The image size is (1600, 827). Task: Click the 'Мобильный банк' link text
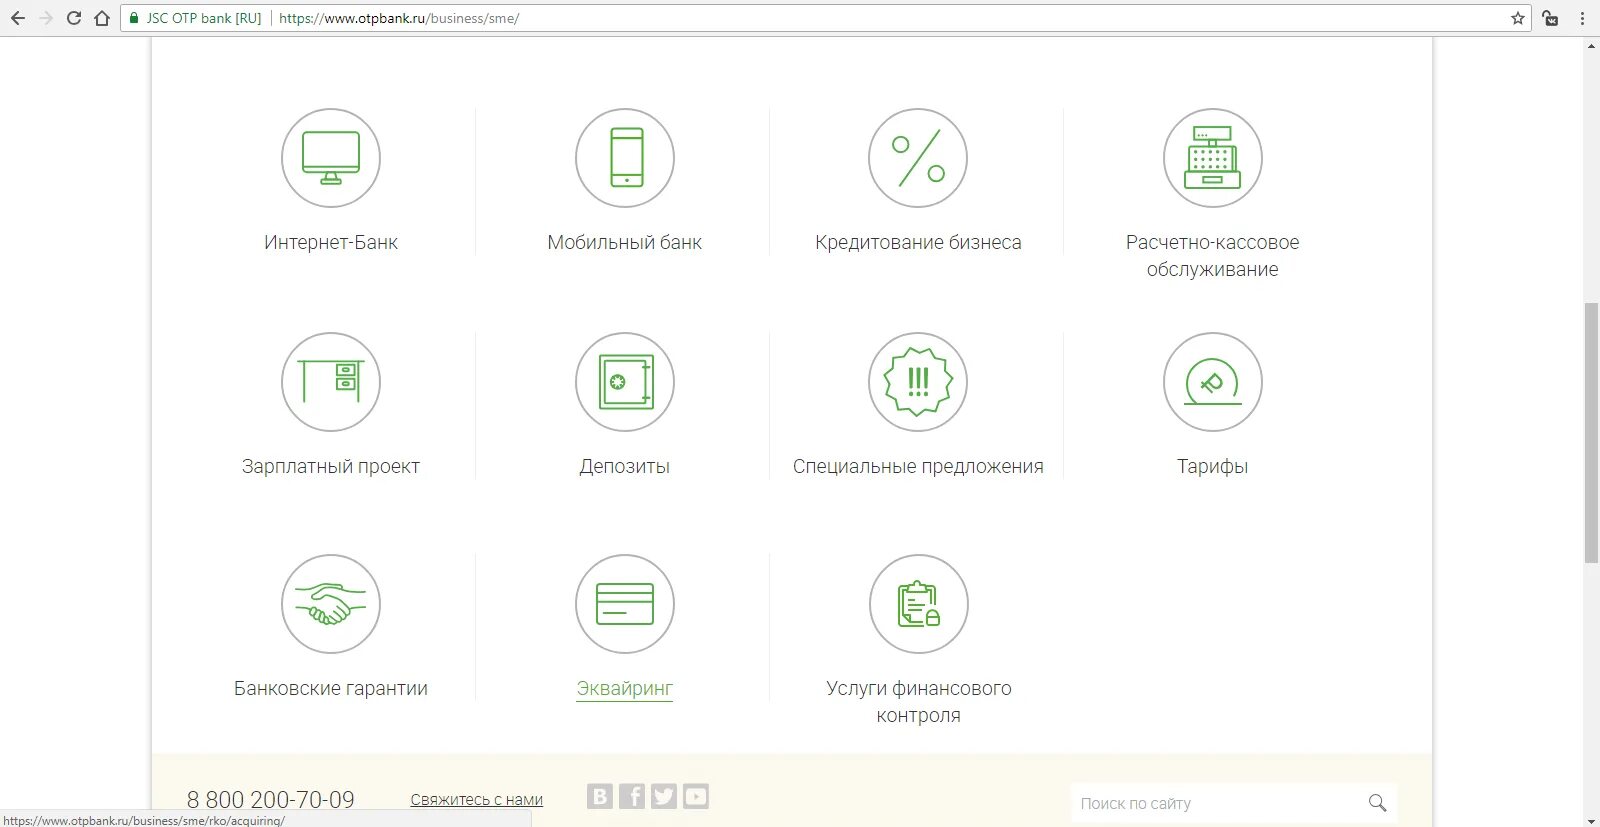(625, 242)
